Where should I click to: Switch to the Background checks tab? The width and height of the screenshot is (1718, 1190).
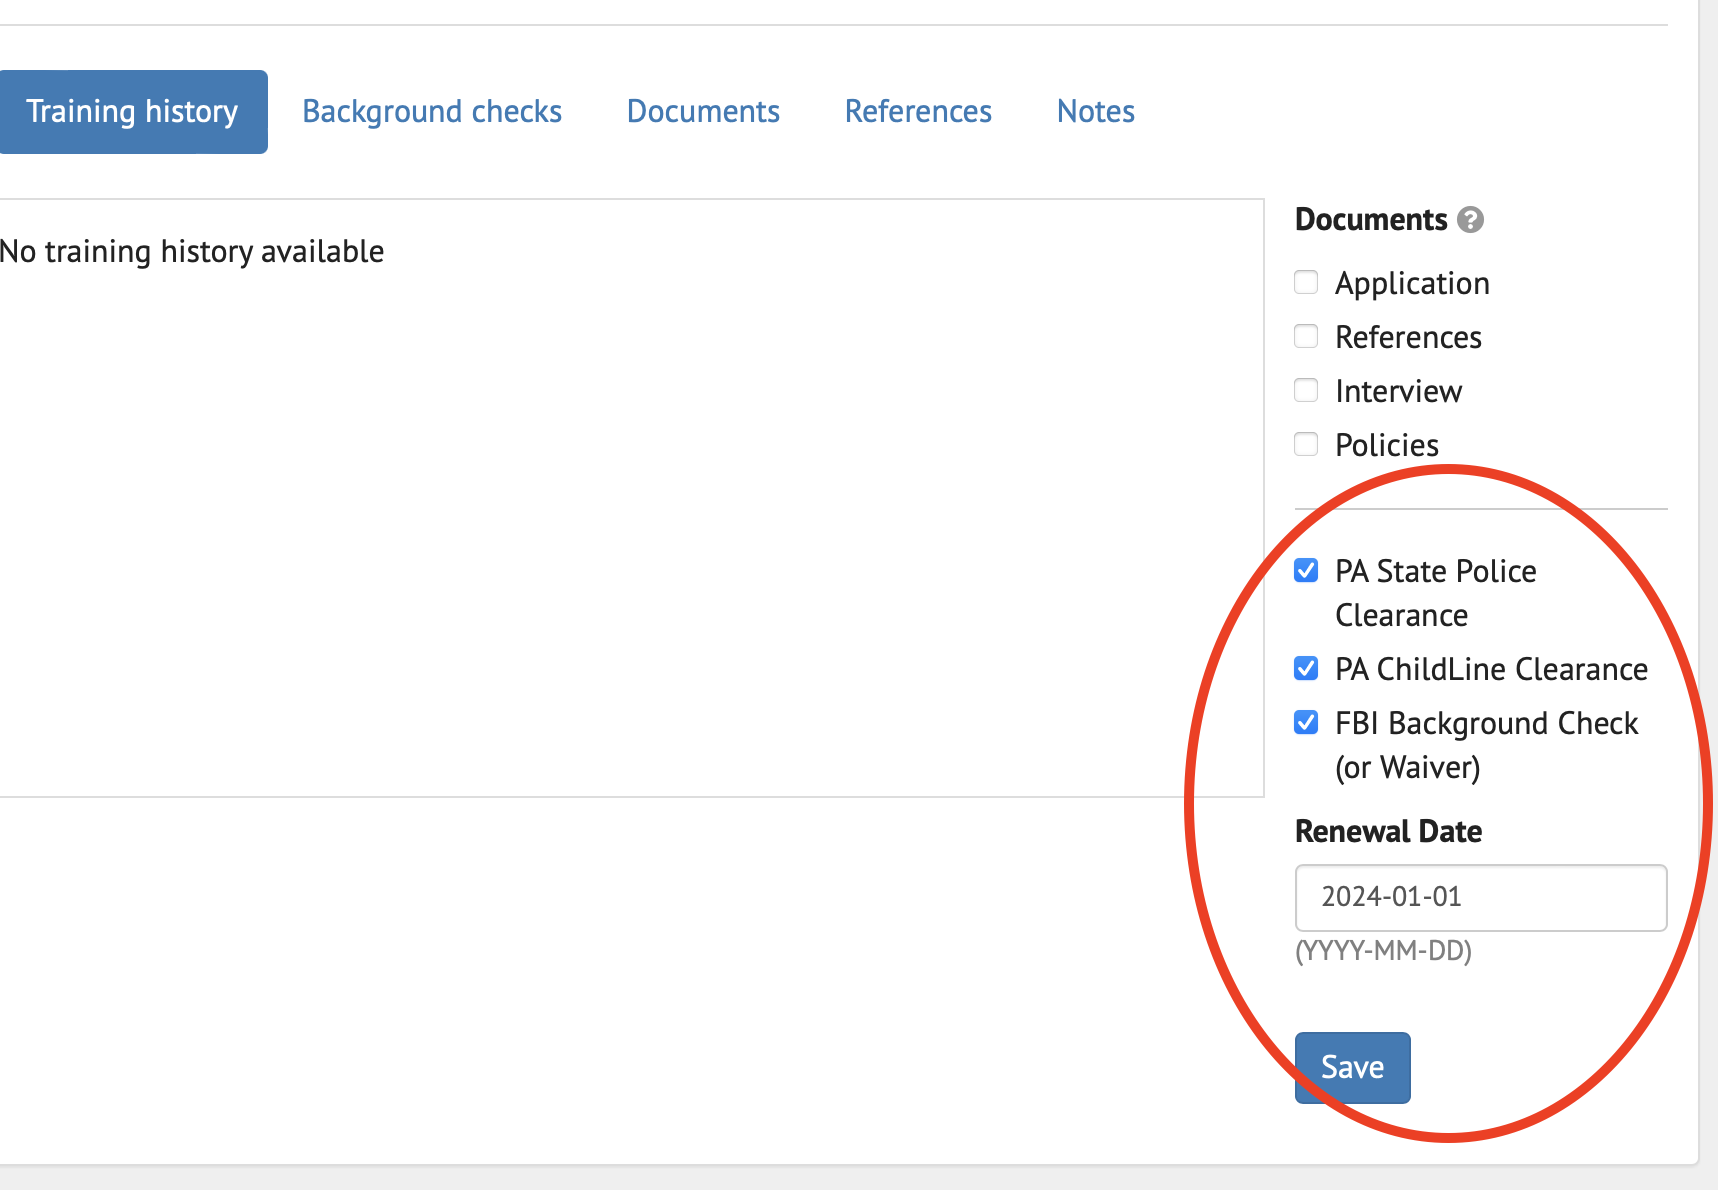point(432,112)
